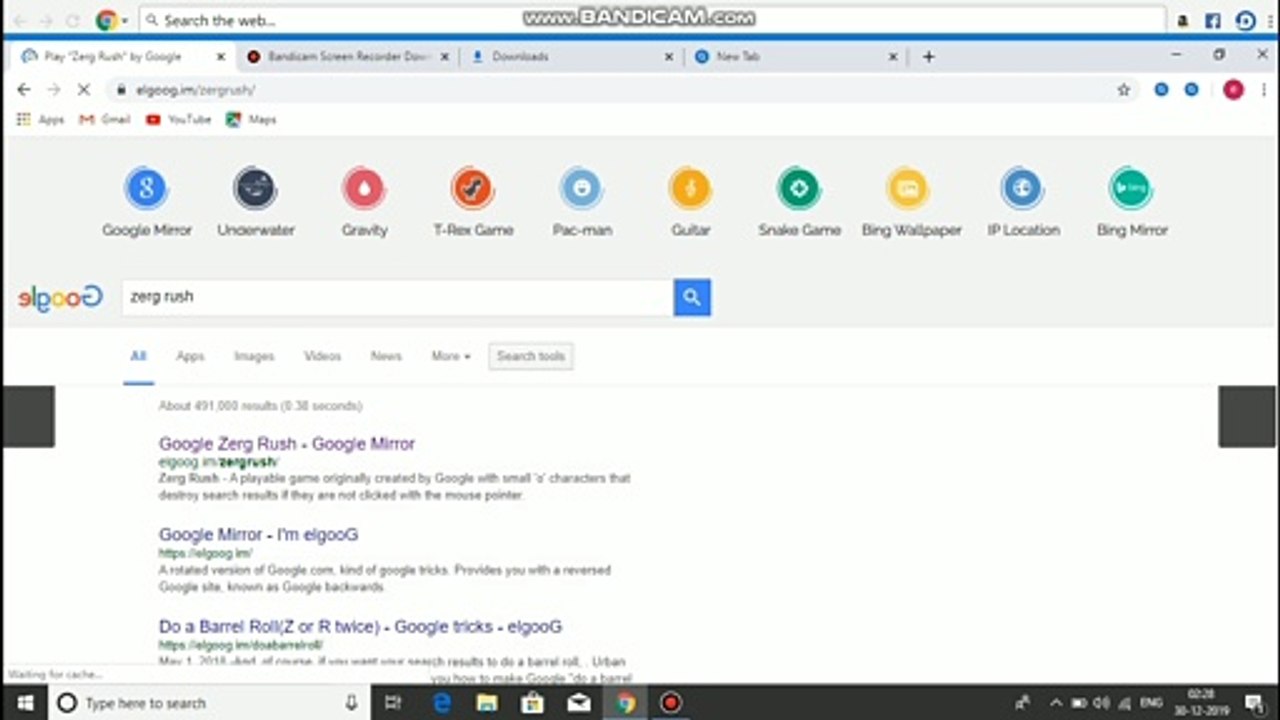Select the Apps results filter

(190, 356)
